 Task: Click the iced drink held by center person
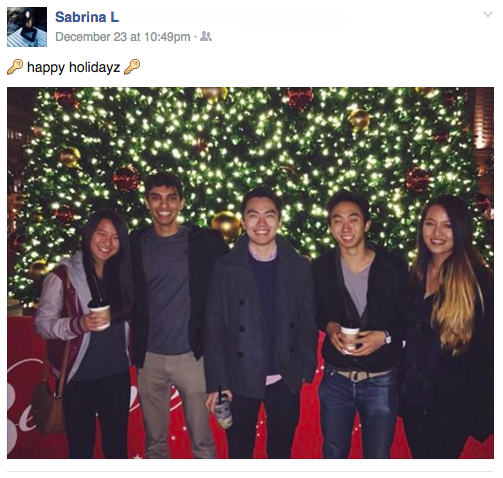(223, 409)
